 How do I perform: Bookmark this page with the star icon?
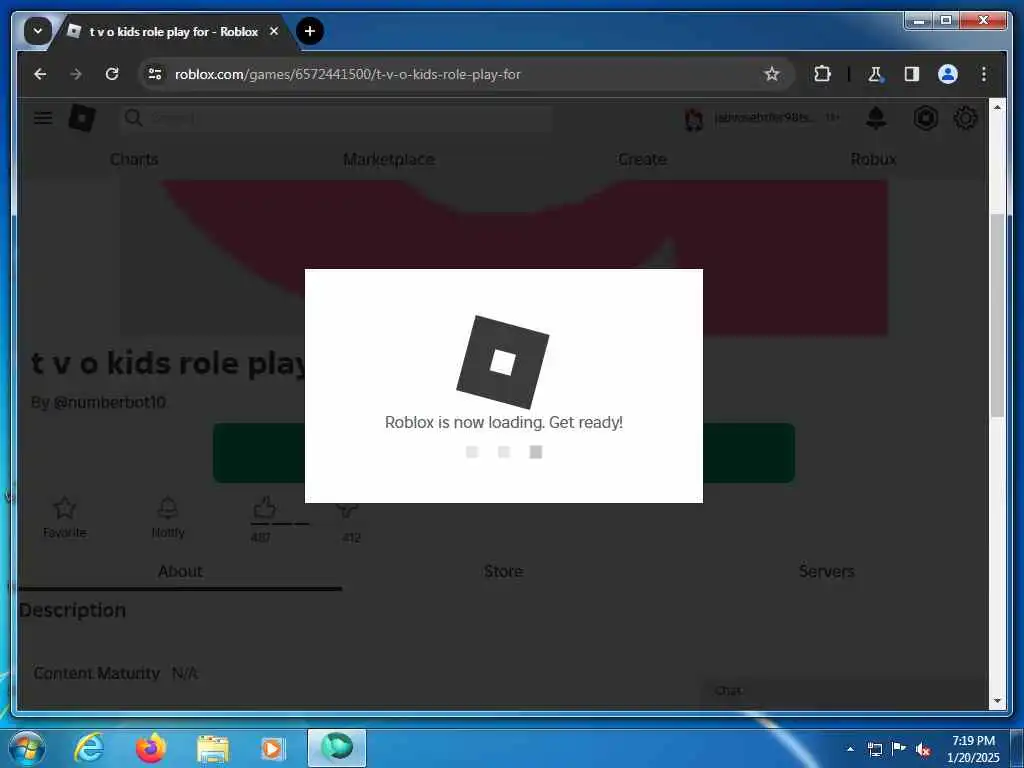[x=772, y=74]
